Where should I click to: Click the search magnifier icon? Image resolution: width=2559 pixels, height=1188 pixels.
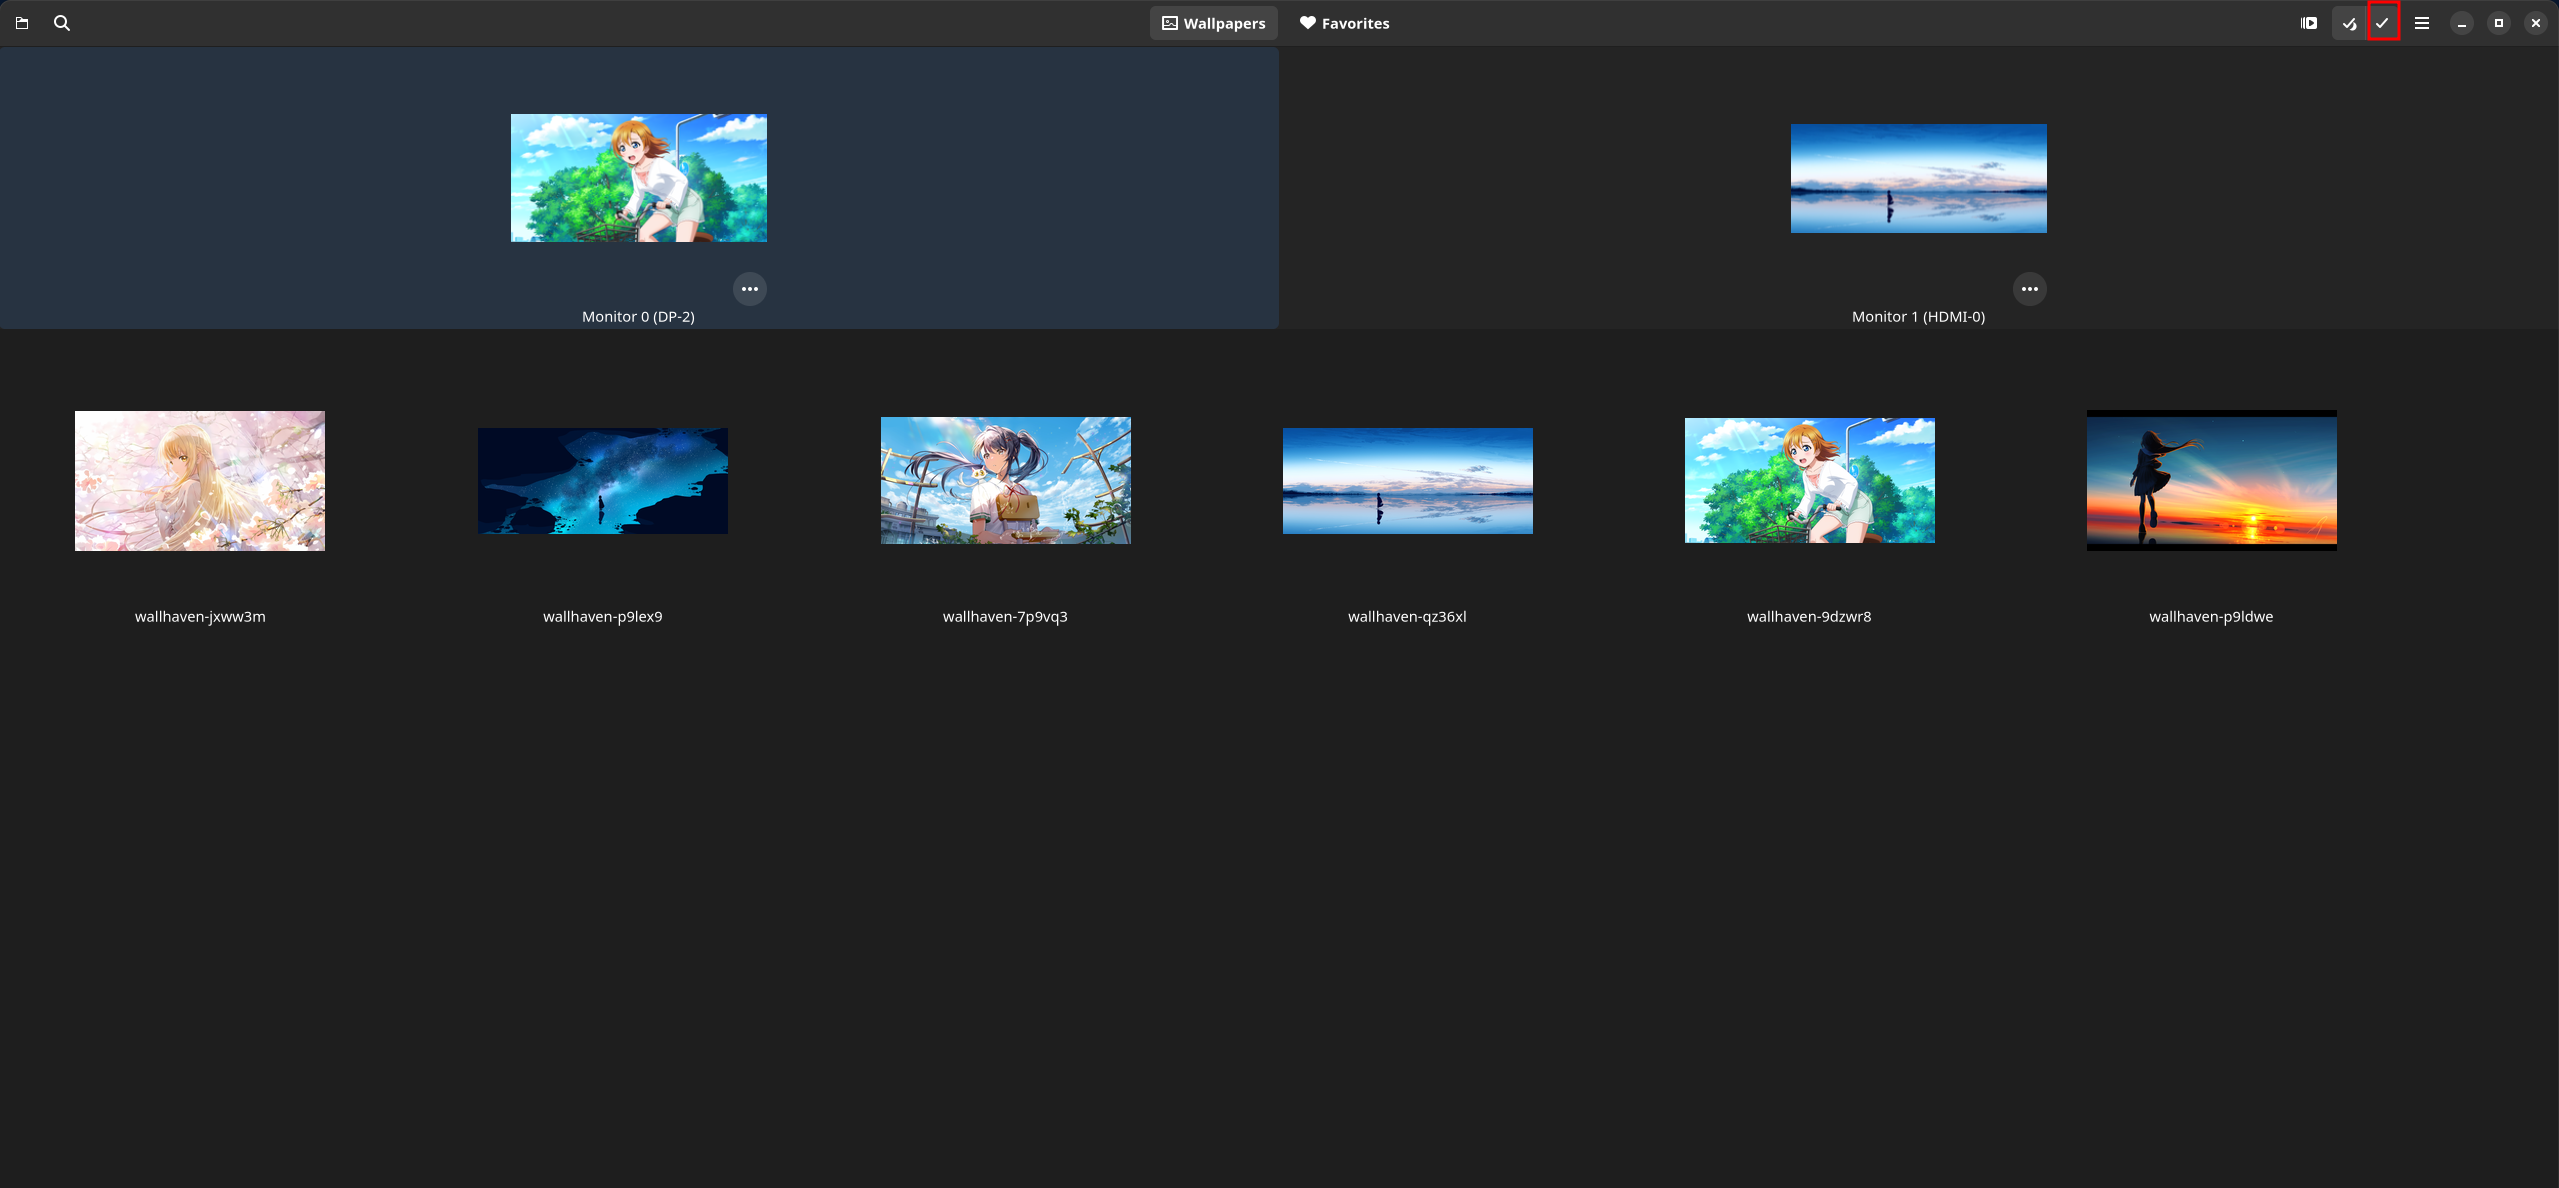coord(62,23)
